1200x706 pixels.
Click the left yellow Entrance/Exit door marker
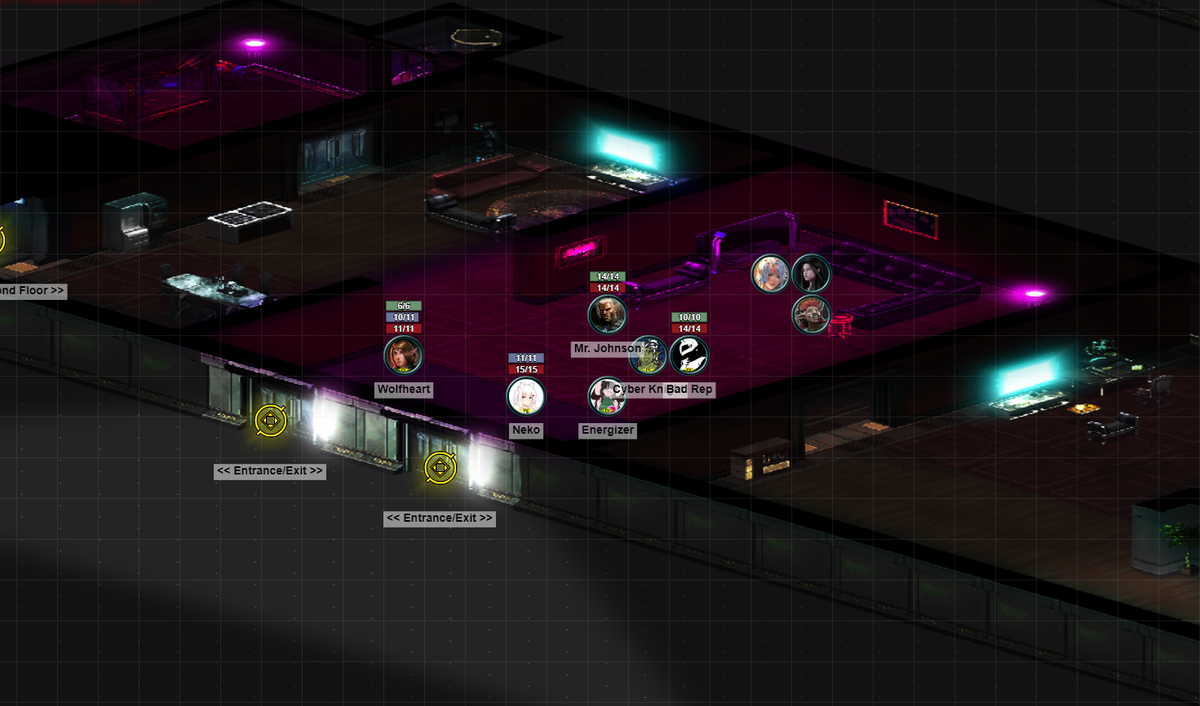[x=270, y=420]
